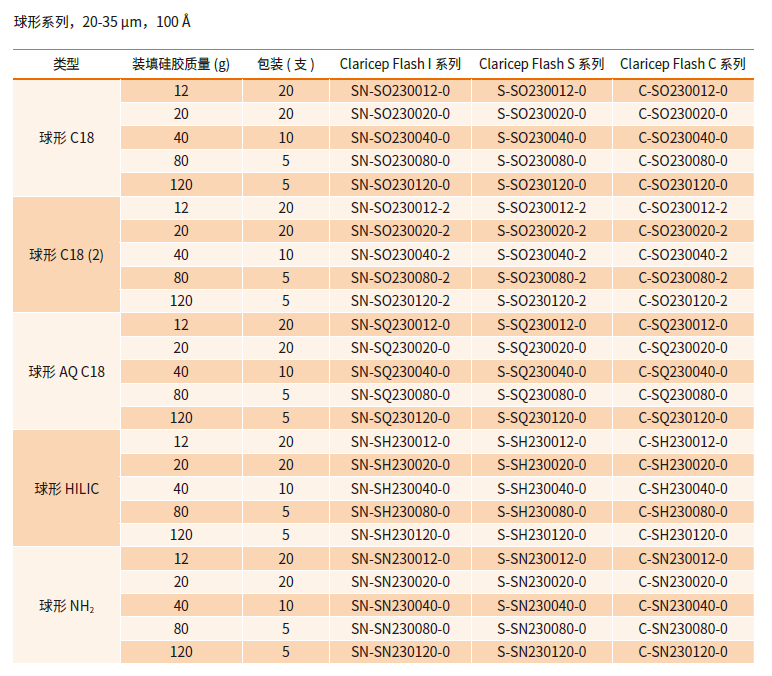The height and width of the screenshot is (676, 772).
Task: Select the 球形 C18 (2) type cell
Action: tap(66, 255)
